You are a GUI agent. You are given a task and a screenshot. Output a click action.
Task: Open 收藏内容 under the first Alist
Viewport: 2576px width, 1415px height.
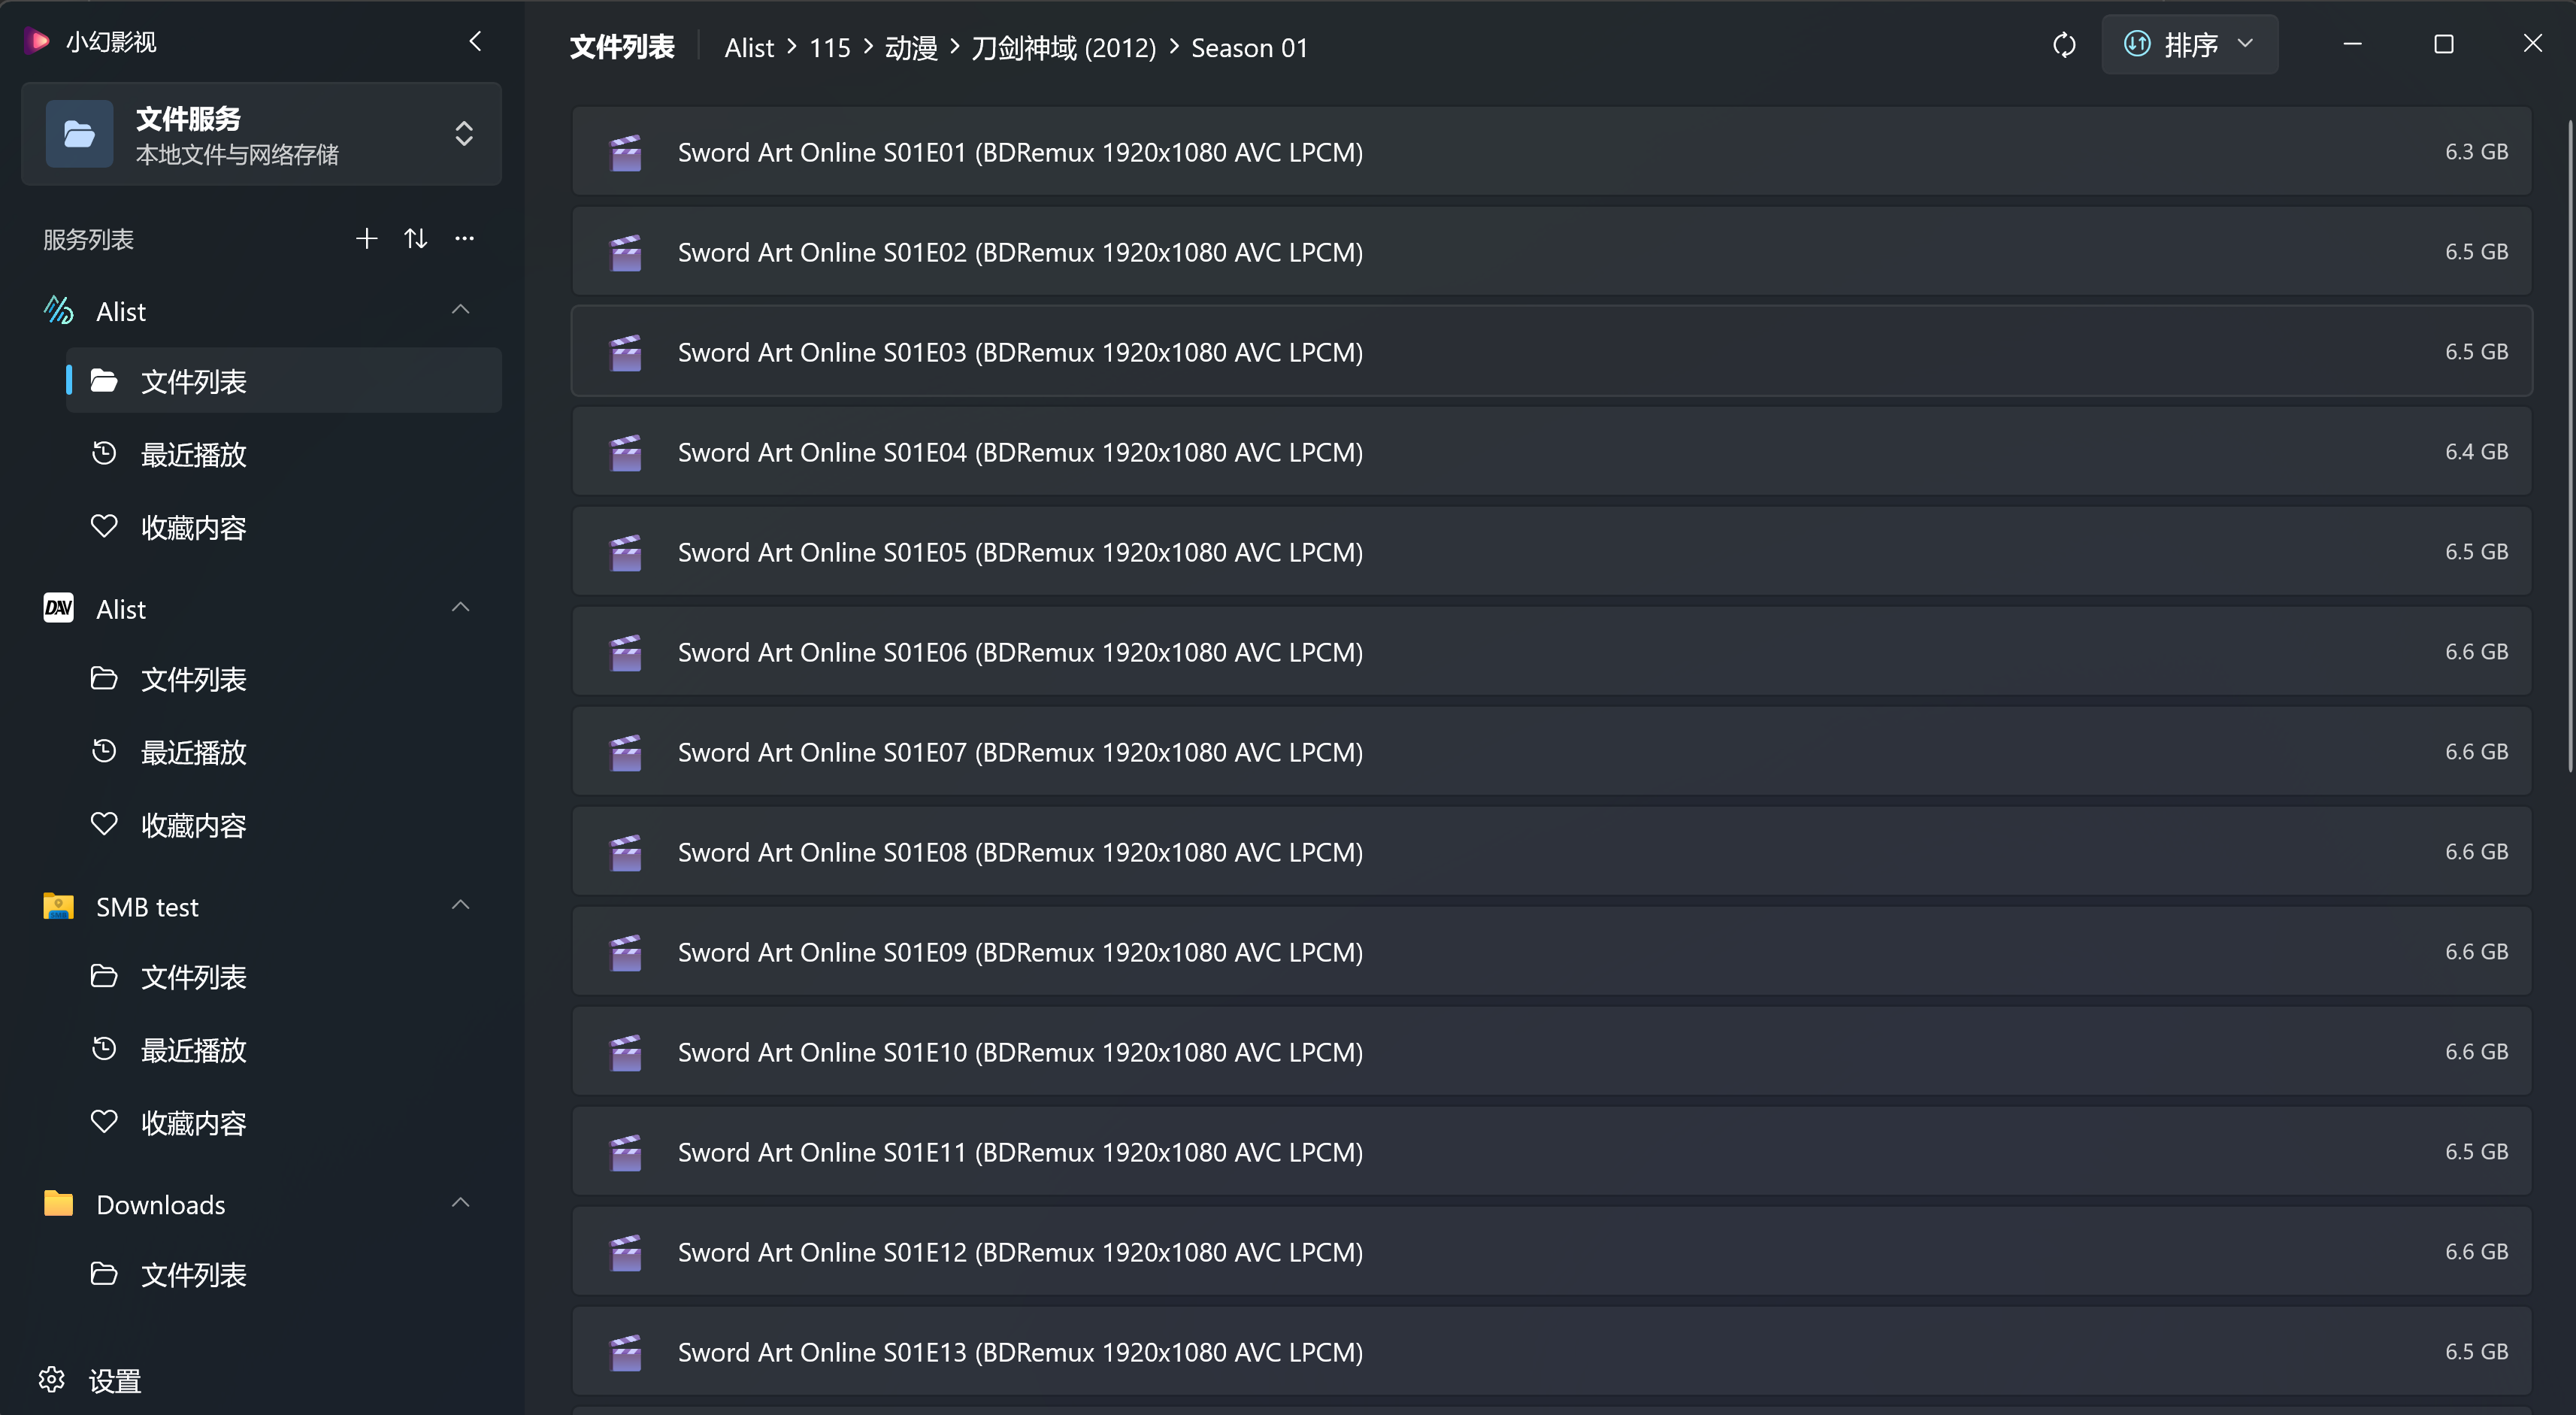[x=284, y=527]
